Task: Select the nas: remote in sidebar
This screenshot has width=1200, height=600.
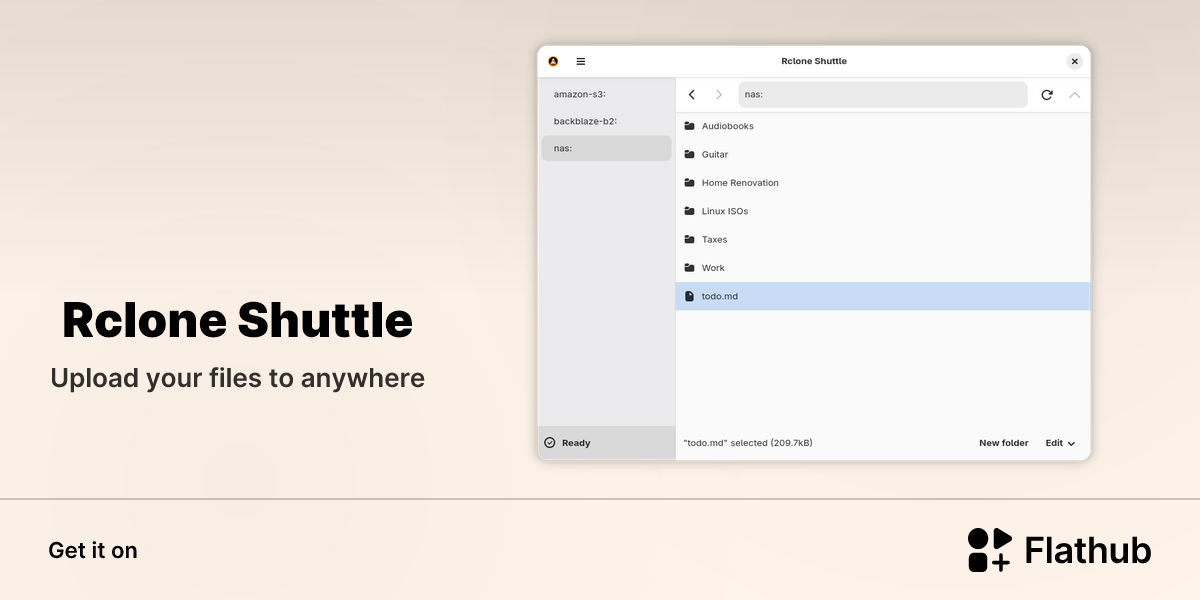Action: tap(606, 148)
